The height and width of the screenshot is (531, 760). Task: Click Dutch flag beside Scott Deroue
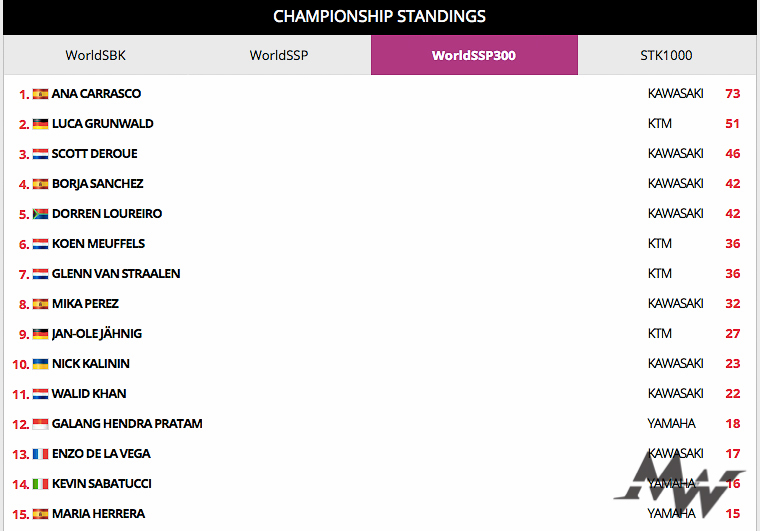coord(40,154)
